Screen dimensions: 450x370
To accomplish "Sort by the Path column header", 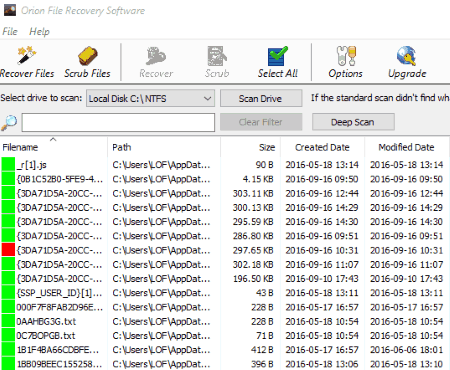I will (164, 147).
